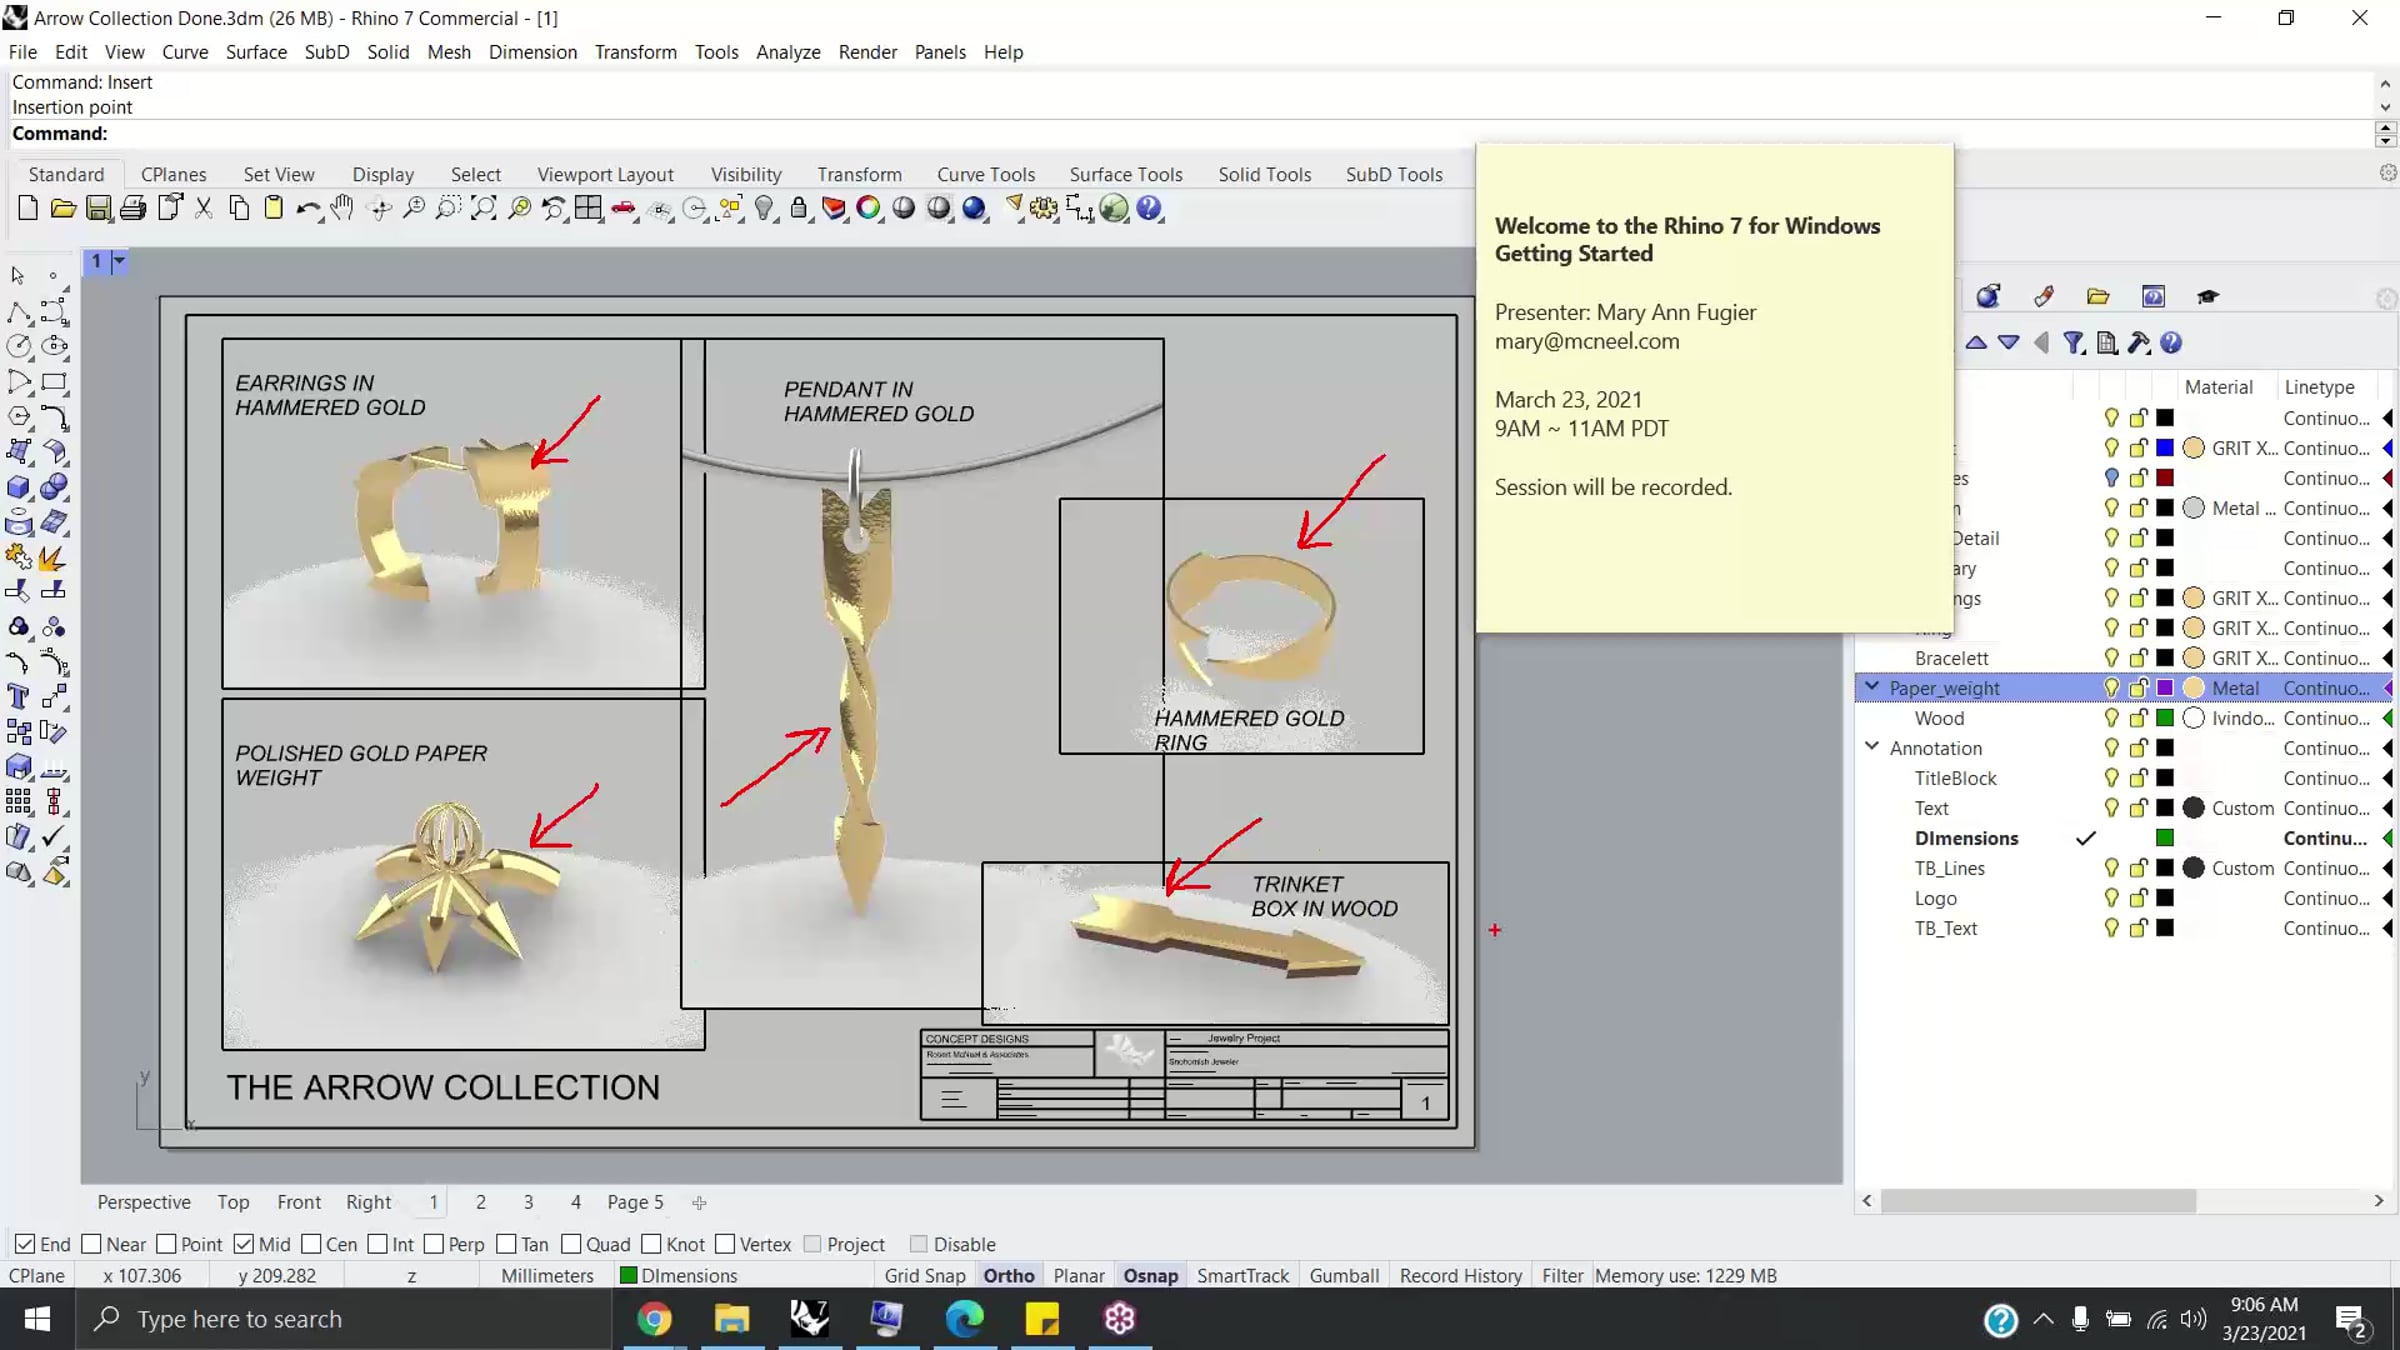Click the Open file folder icon
This screenshot has height=1350, width=2400.
[x=63, y=208]
